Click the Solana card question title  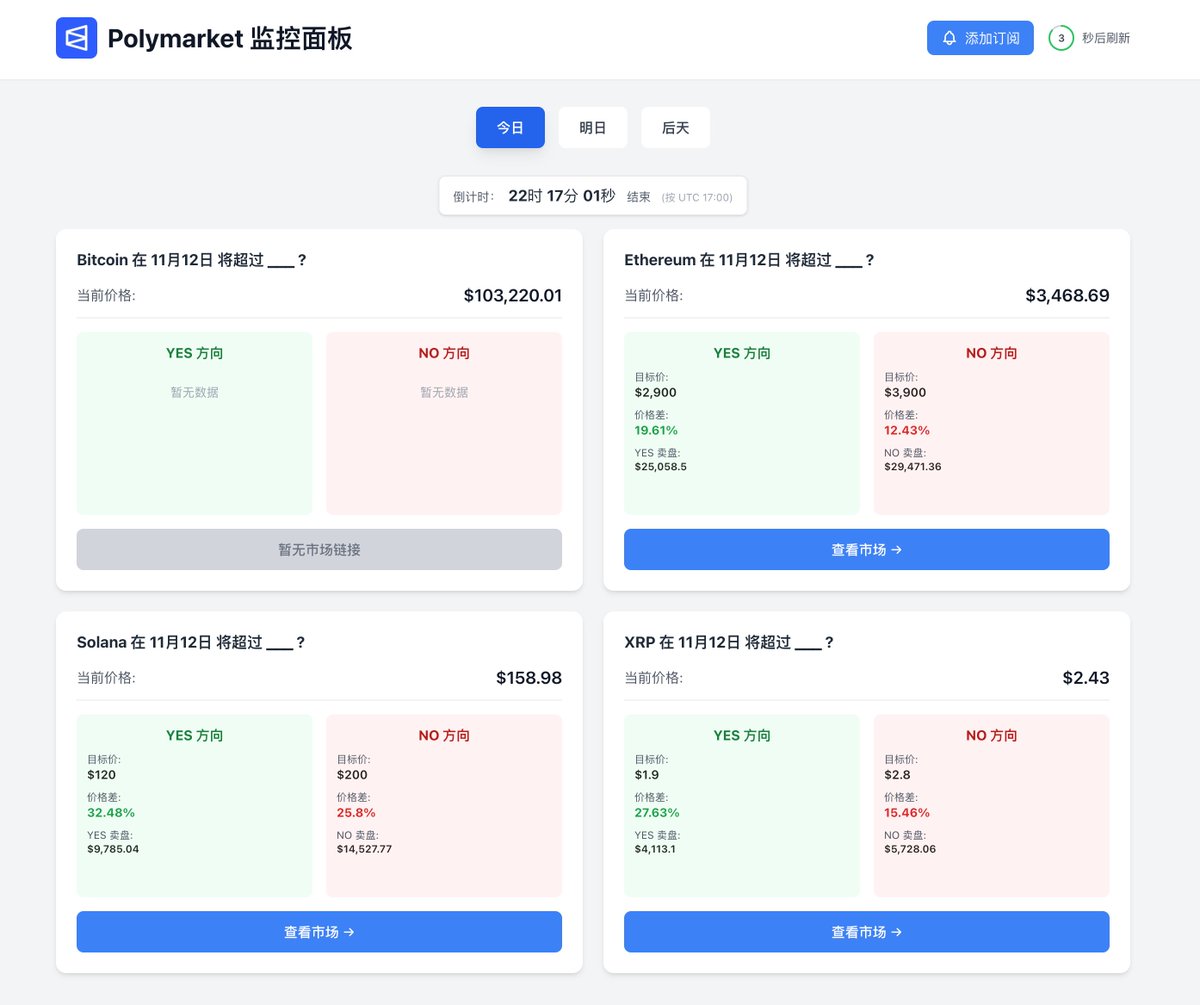point(191,642)
